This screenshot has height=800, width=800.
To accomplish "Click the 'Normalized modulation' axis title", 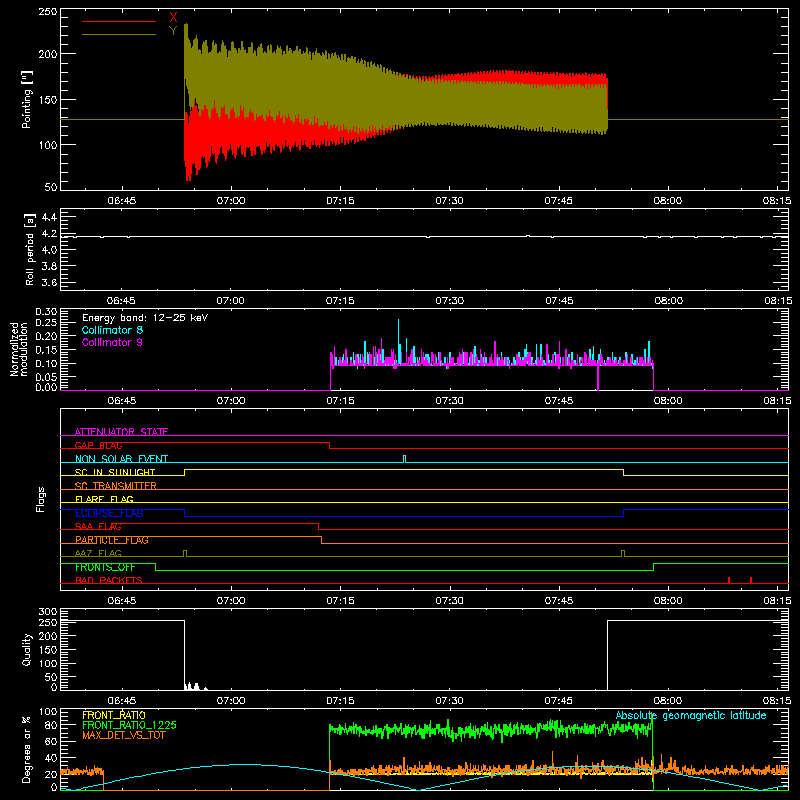I will (x=21, y=349).
